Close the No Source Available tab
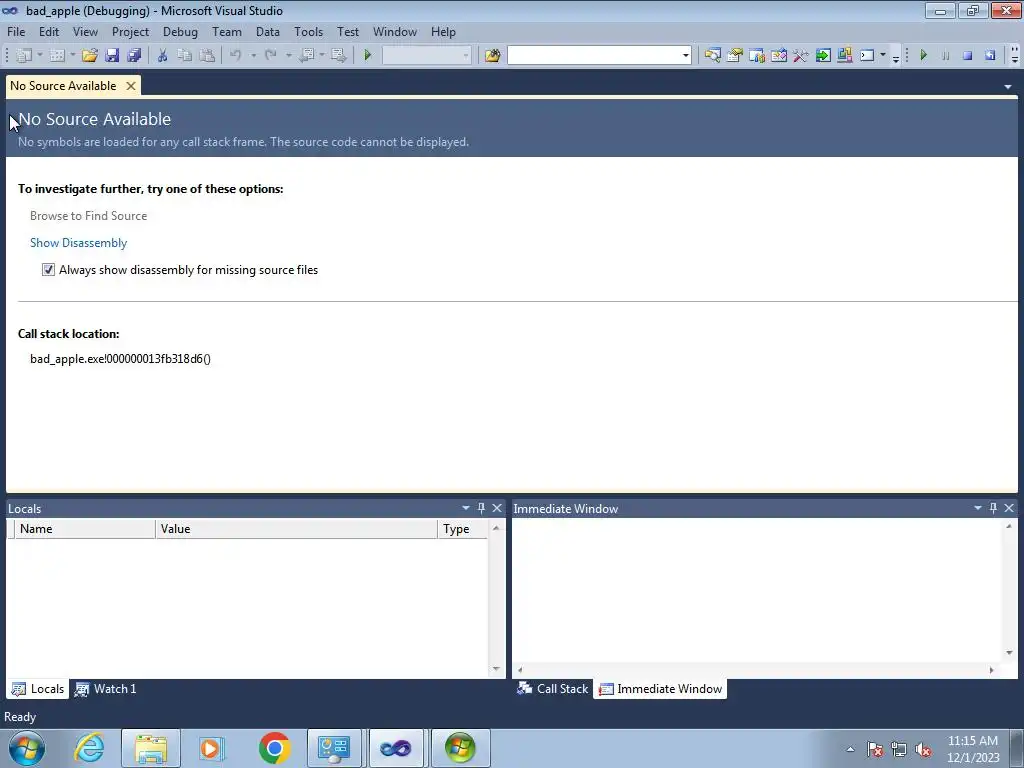 point(131,86)
